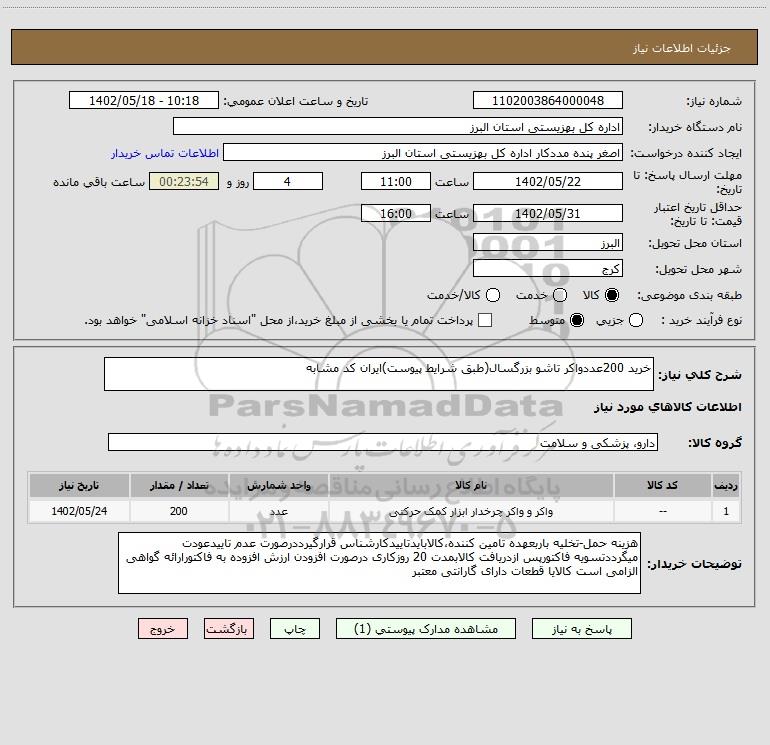Click the response deadline date 1402/05/22
The image size is (770, 745).
(x=548, y=181)
